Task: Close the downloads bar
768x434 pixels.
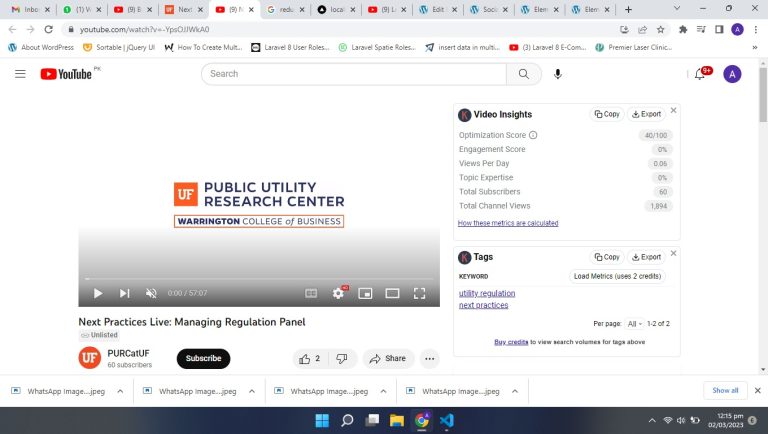Action: (757, 390)
